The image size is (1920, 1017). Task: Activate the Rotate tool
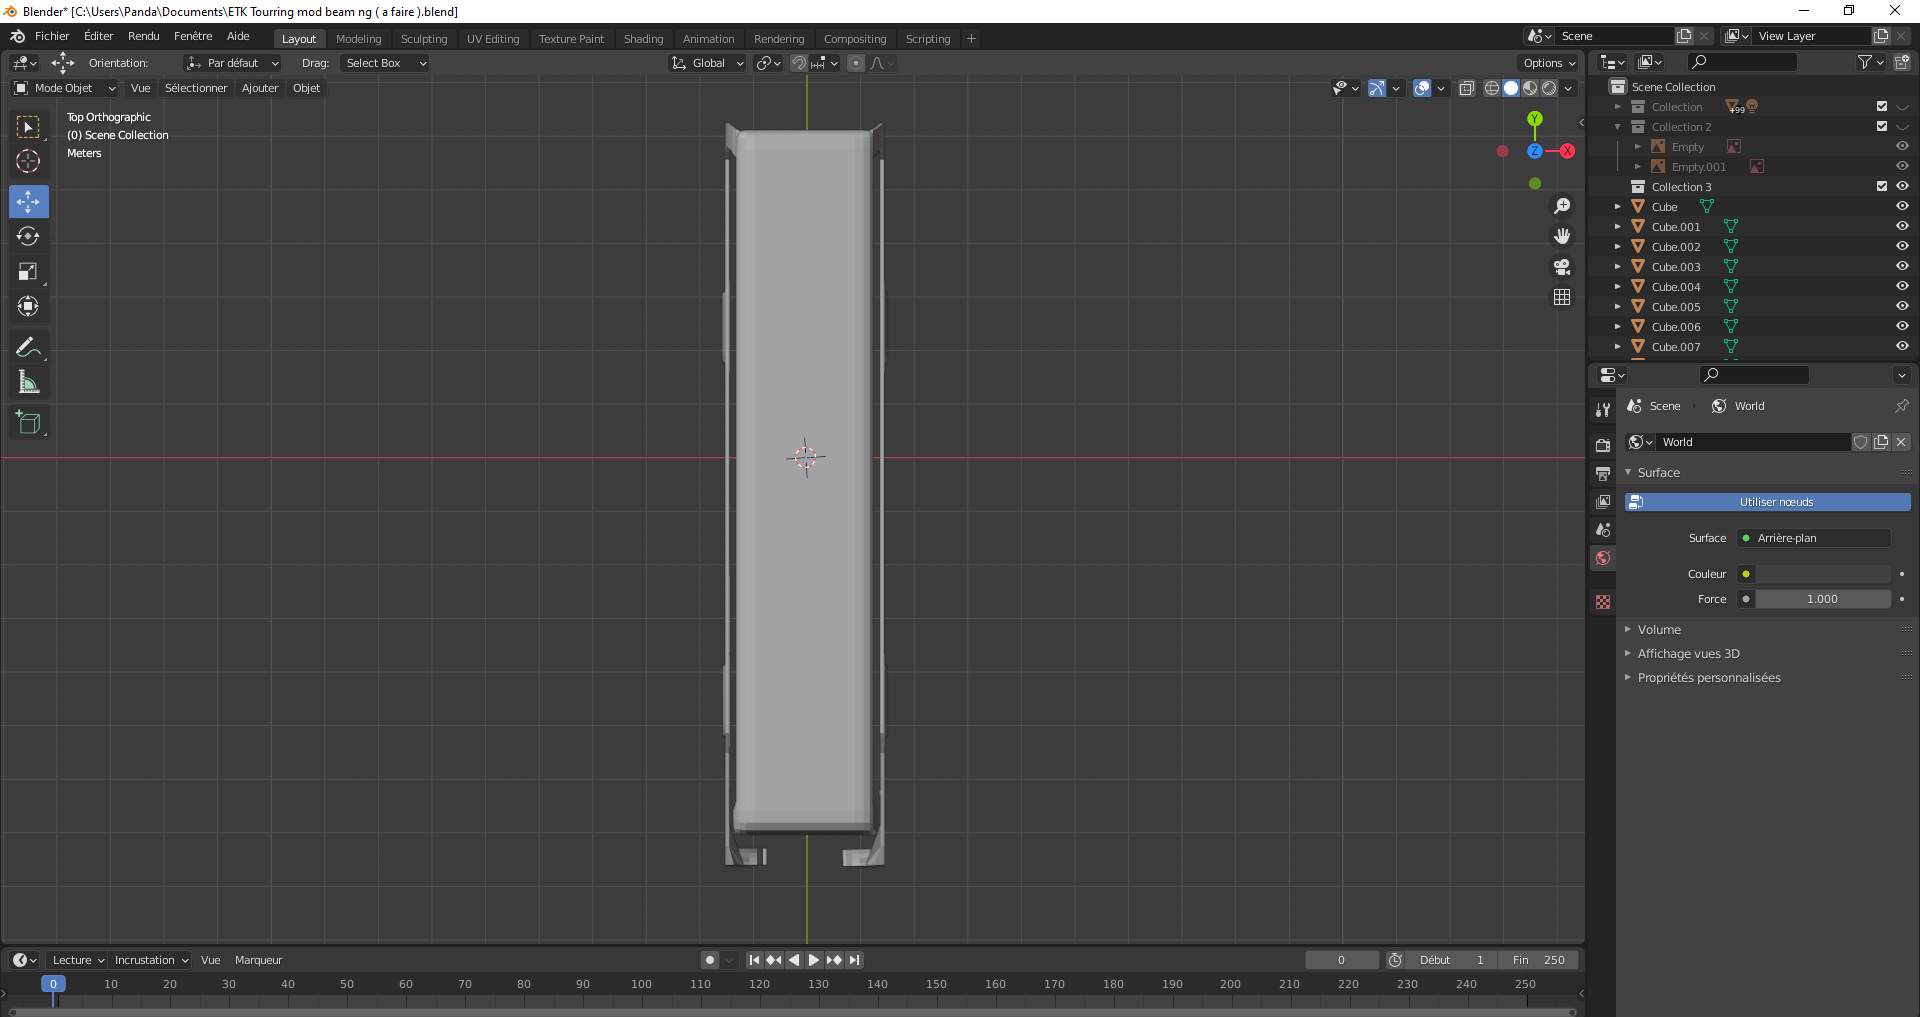point(28,237)
